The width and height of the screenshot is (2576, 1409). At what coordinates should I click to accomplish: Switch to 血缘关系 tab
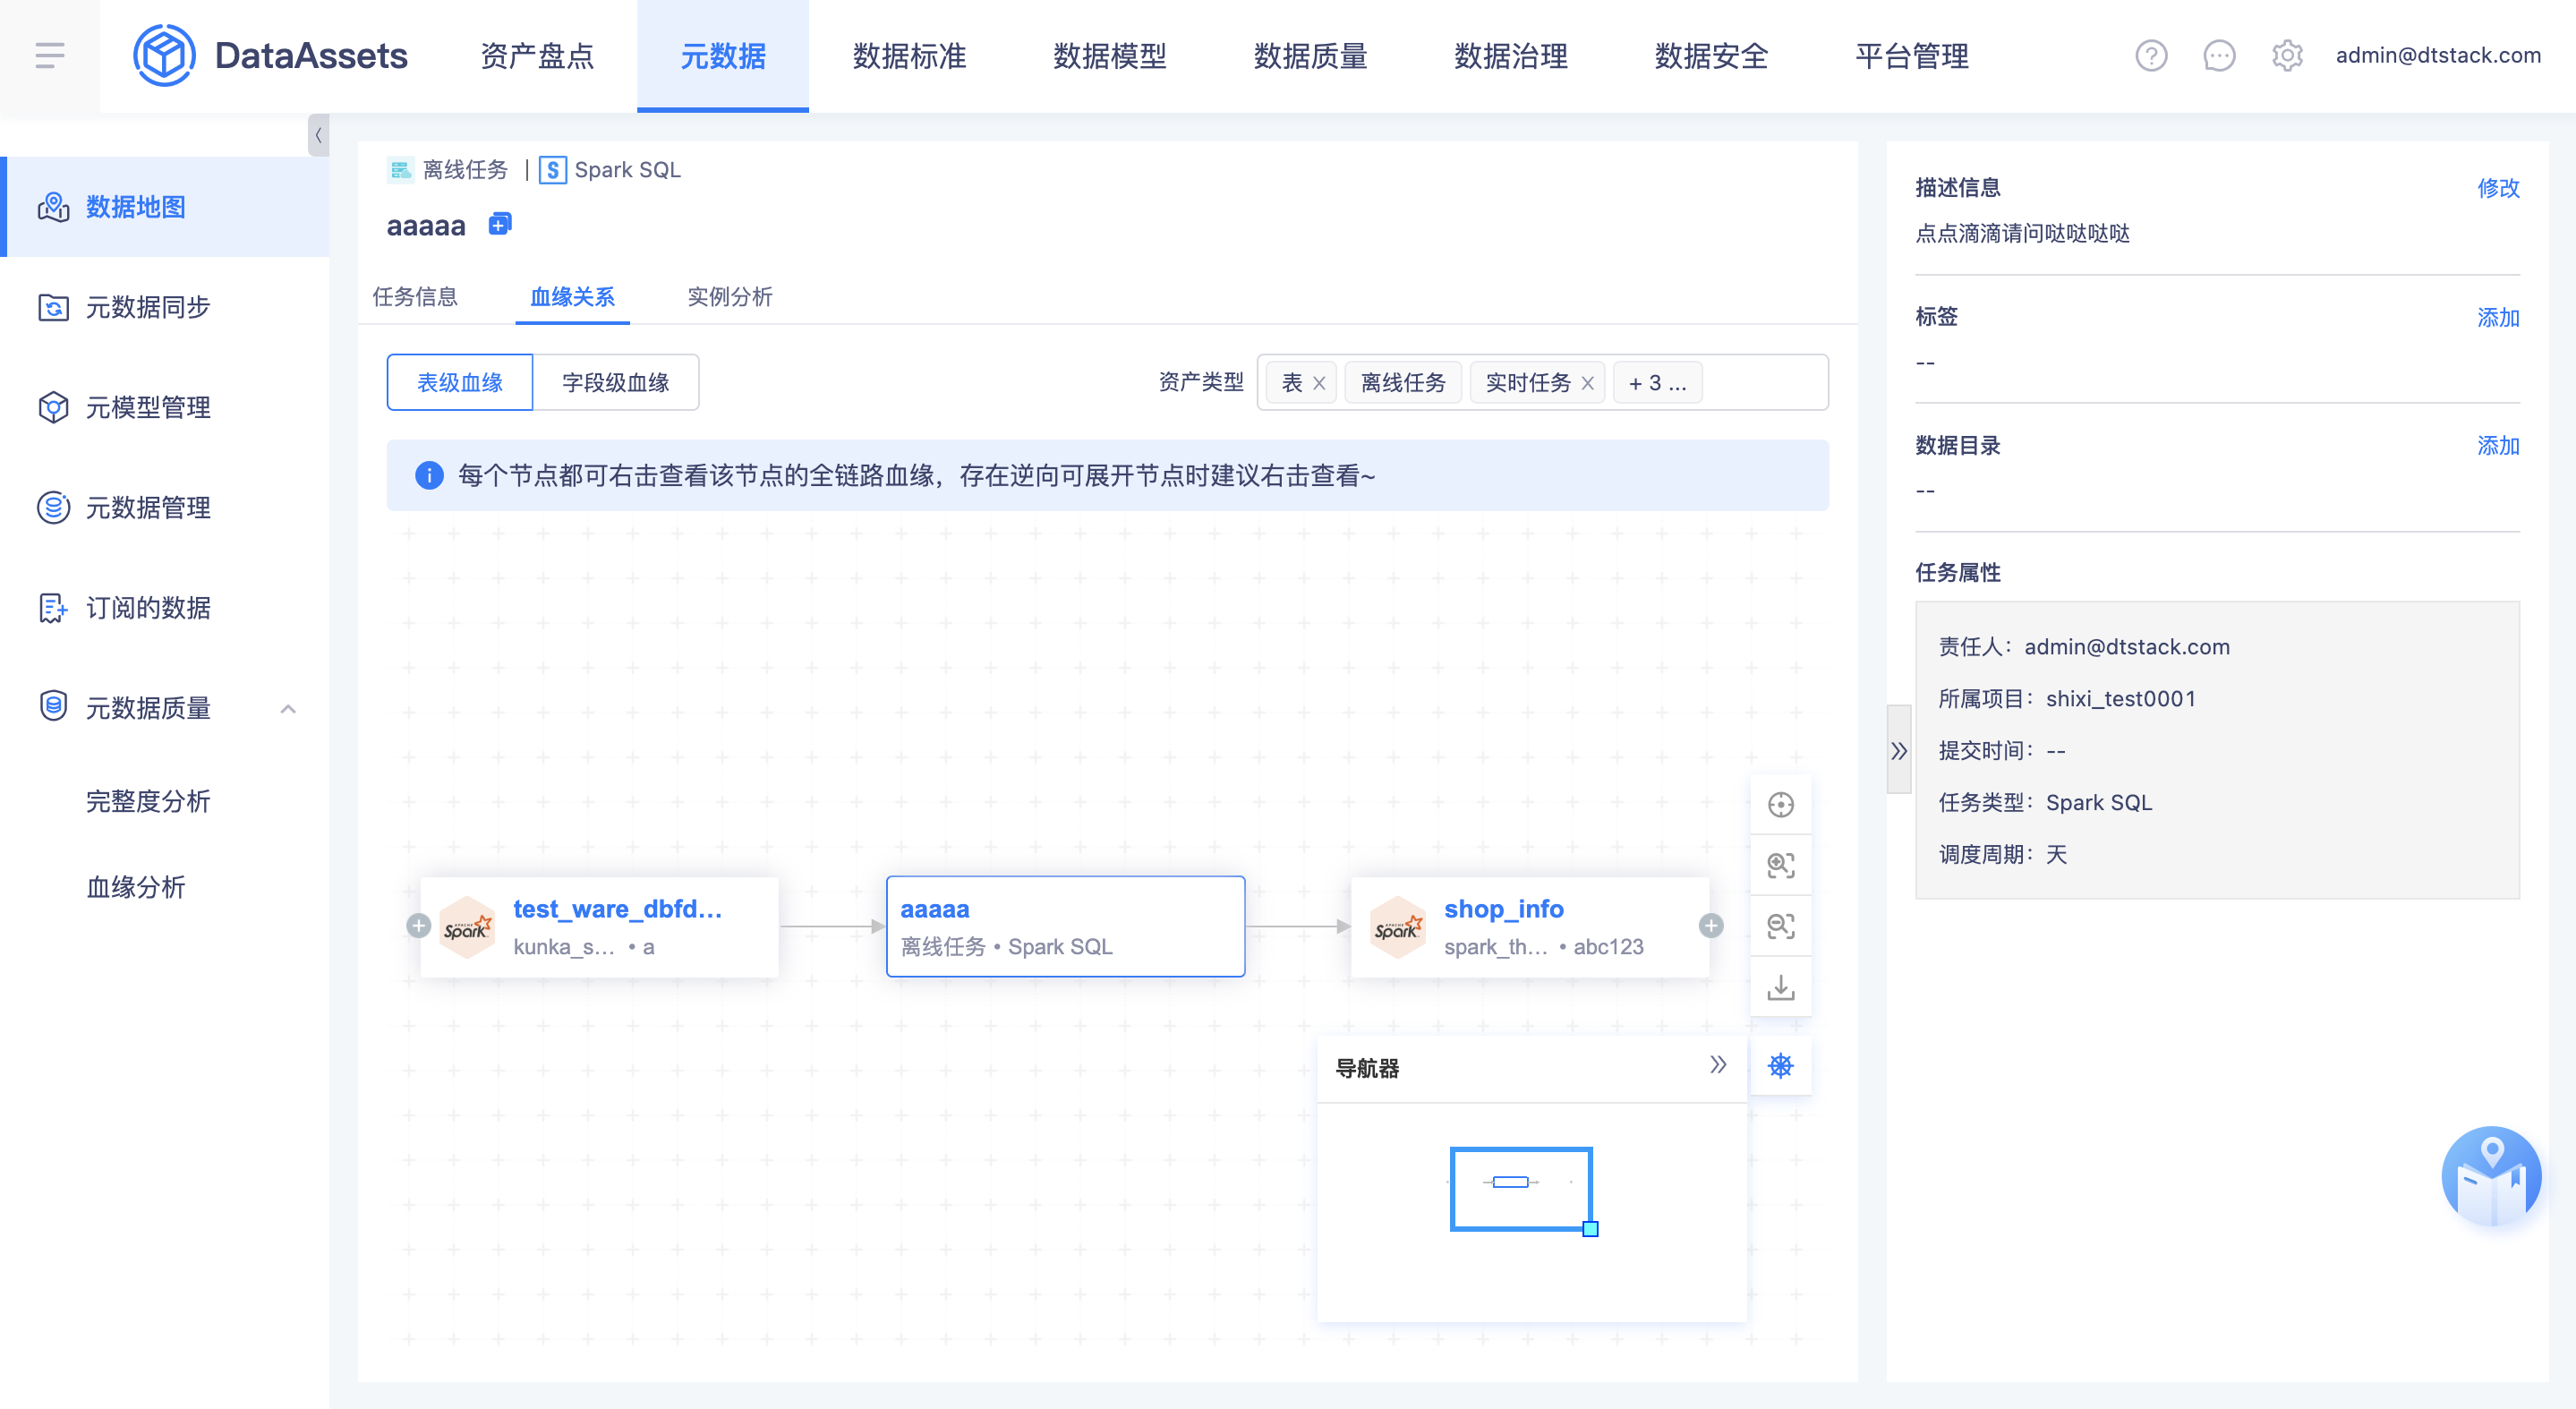point(572,296)
